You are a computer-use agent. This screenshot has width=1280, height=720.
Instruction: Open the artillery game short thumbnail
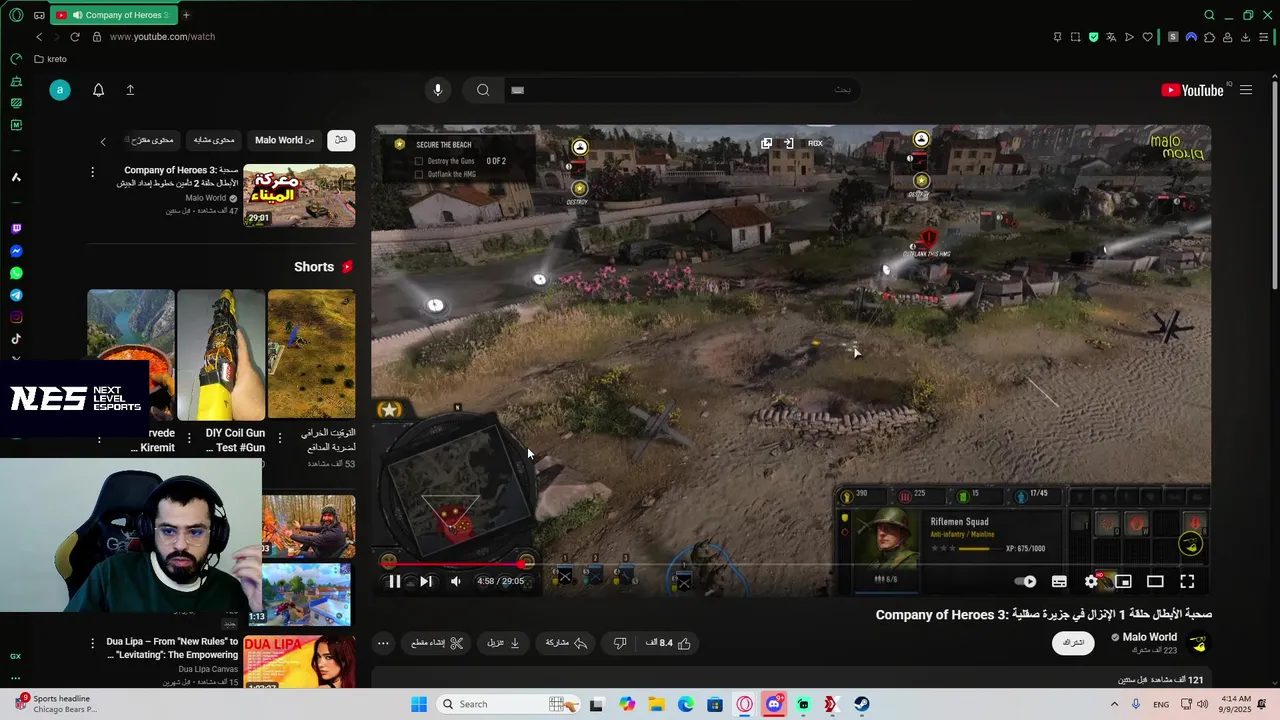pyautogui.click(x=311, y=355)
